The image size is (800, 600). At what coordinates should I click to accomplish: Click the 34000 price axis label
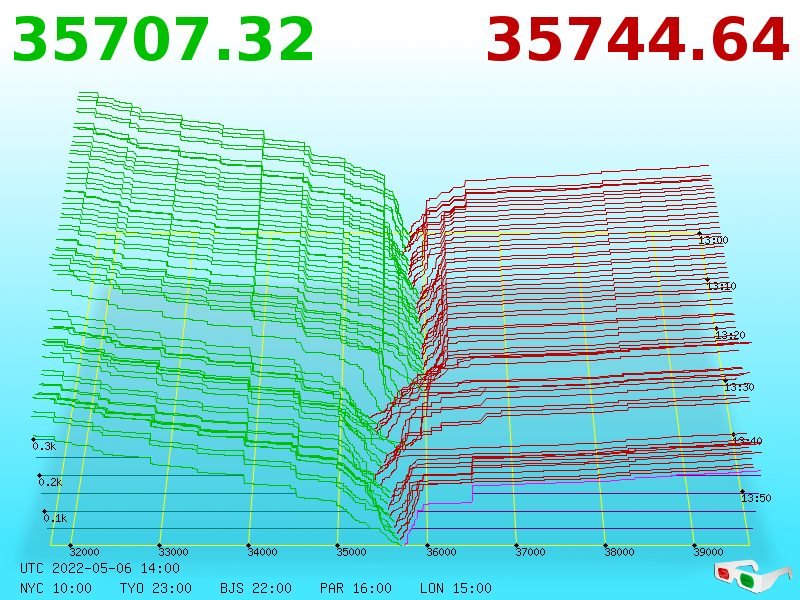pos(262,552)
